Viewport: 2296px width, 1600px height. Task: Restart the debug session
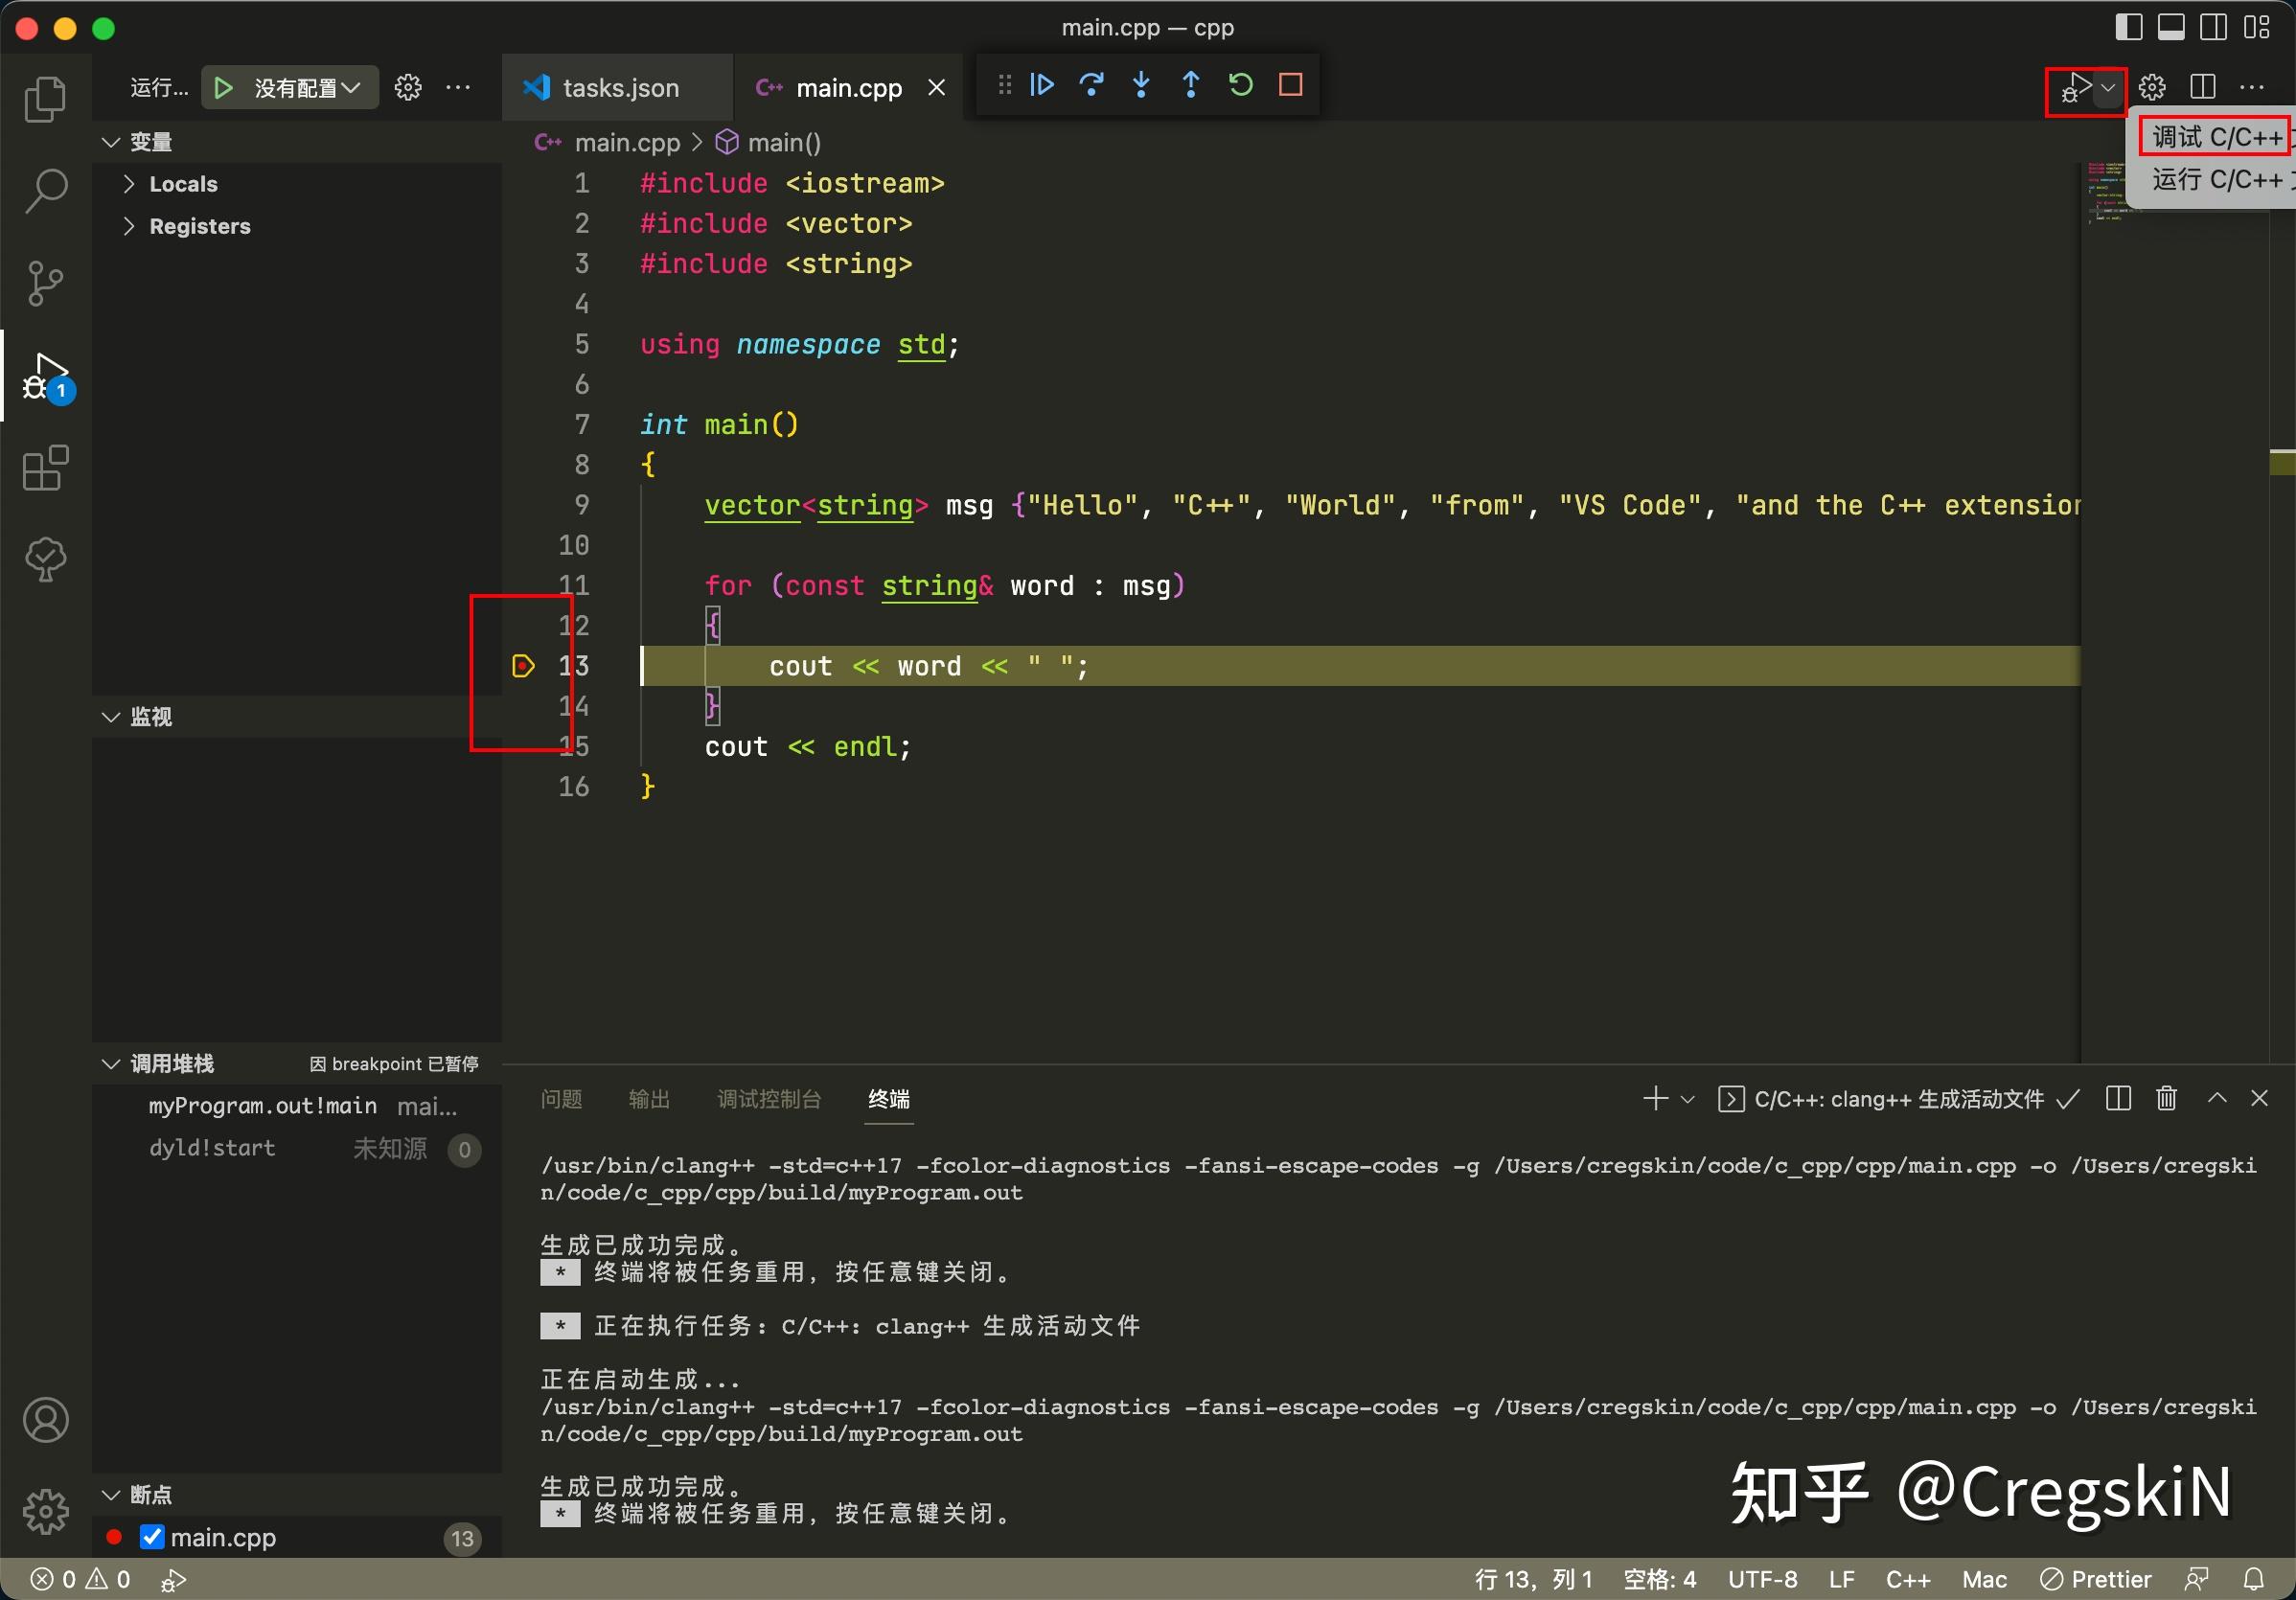tap(1241, 85)
